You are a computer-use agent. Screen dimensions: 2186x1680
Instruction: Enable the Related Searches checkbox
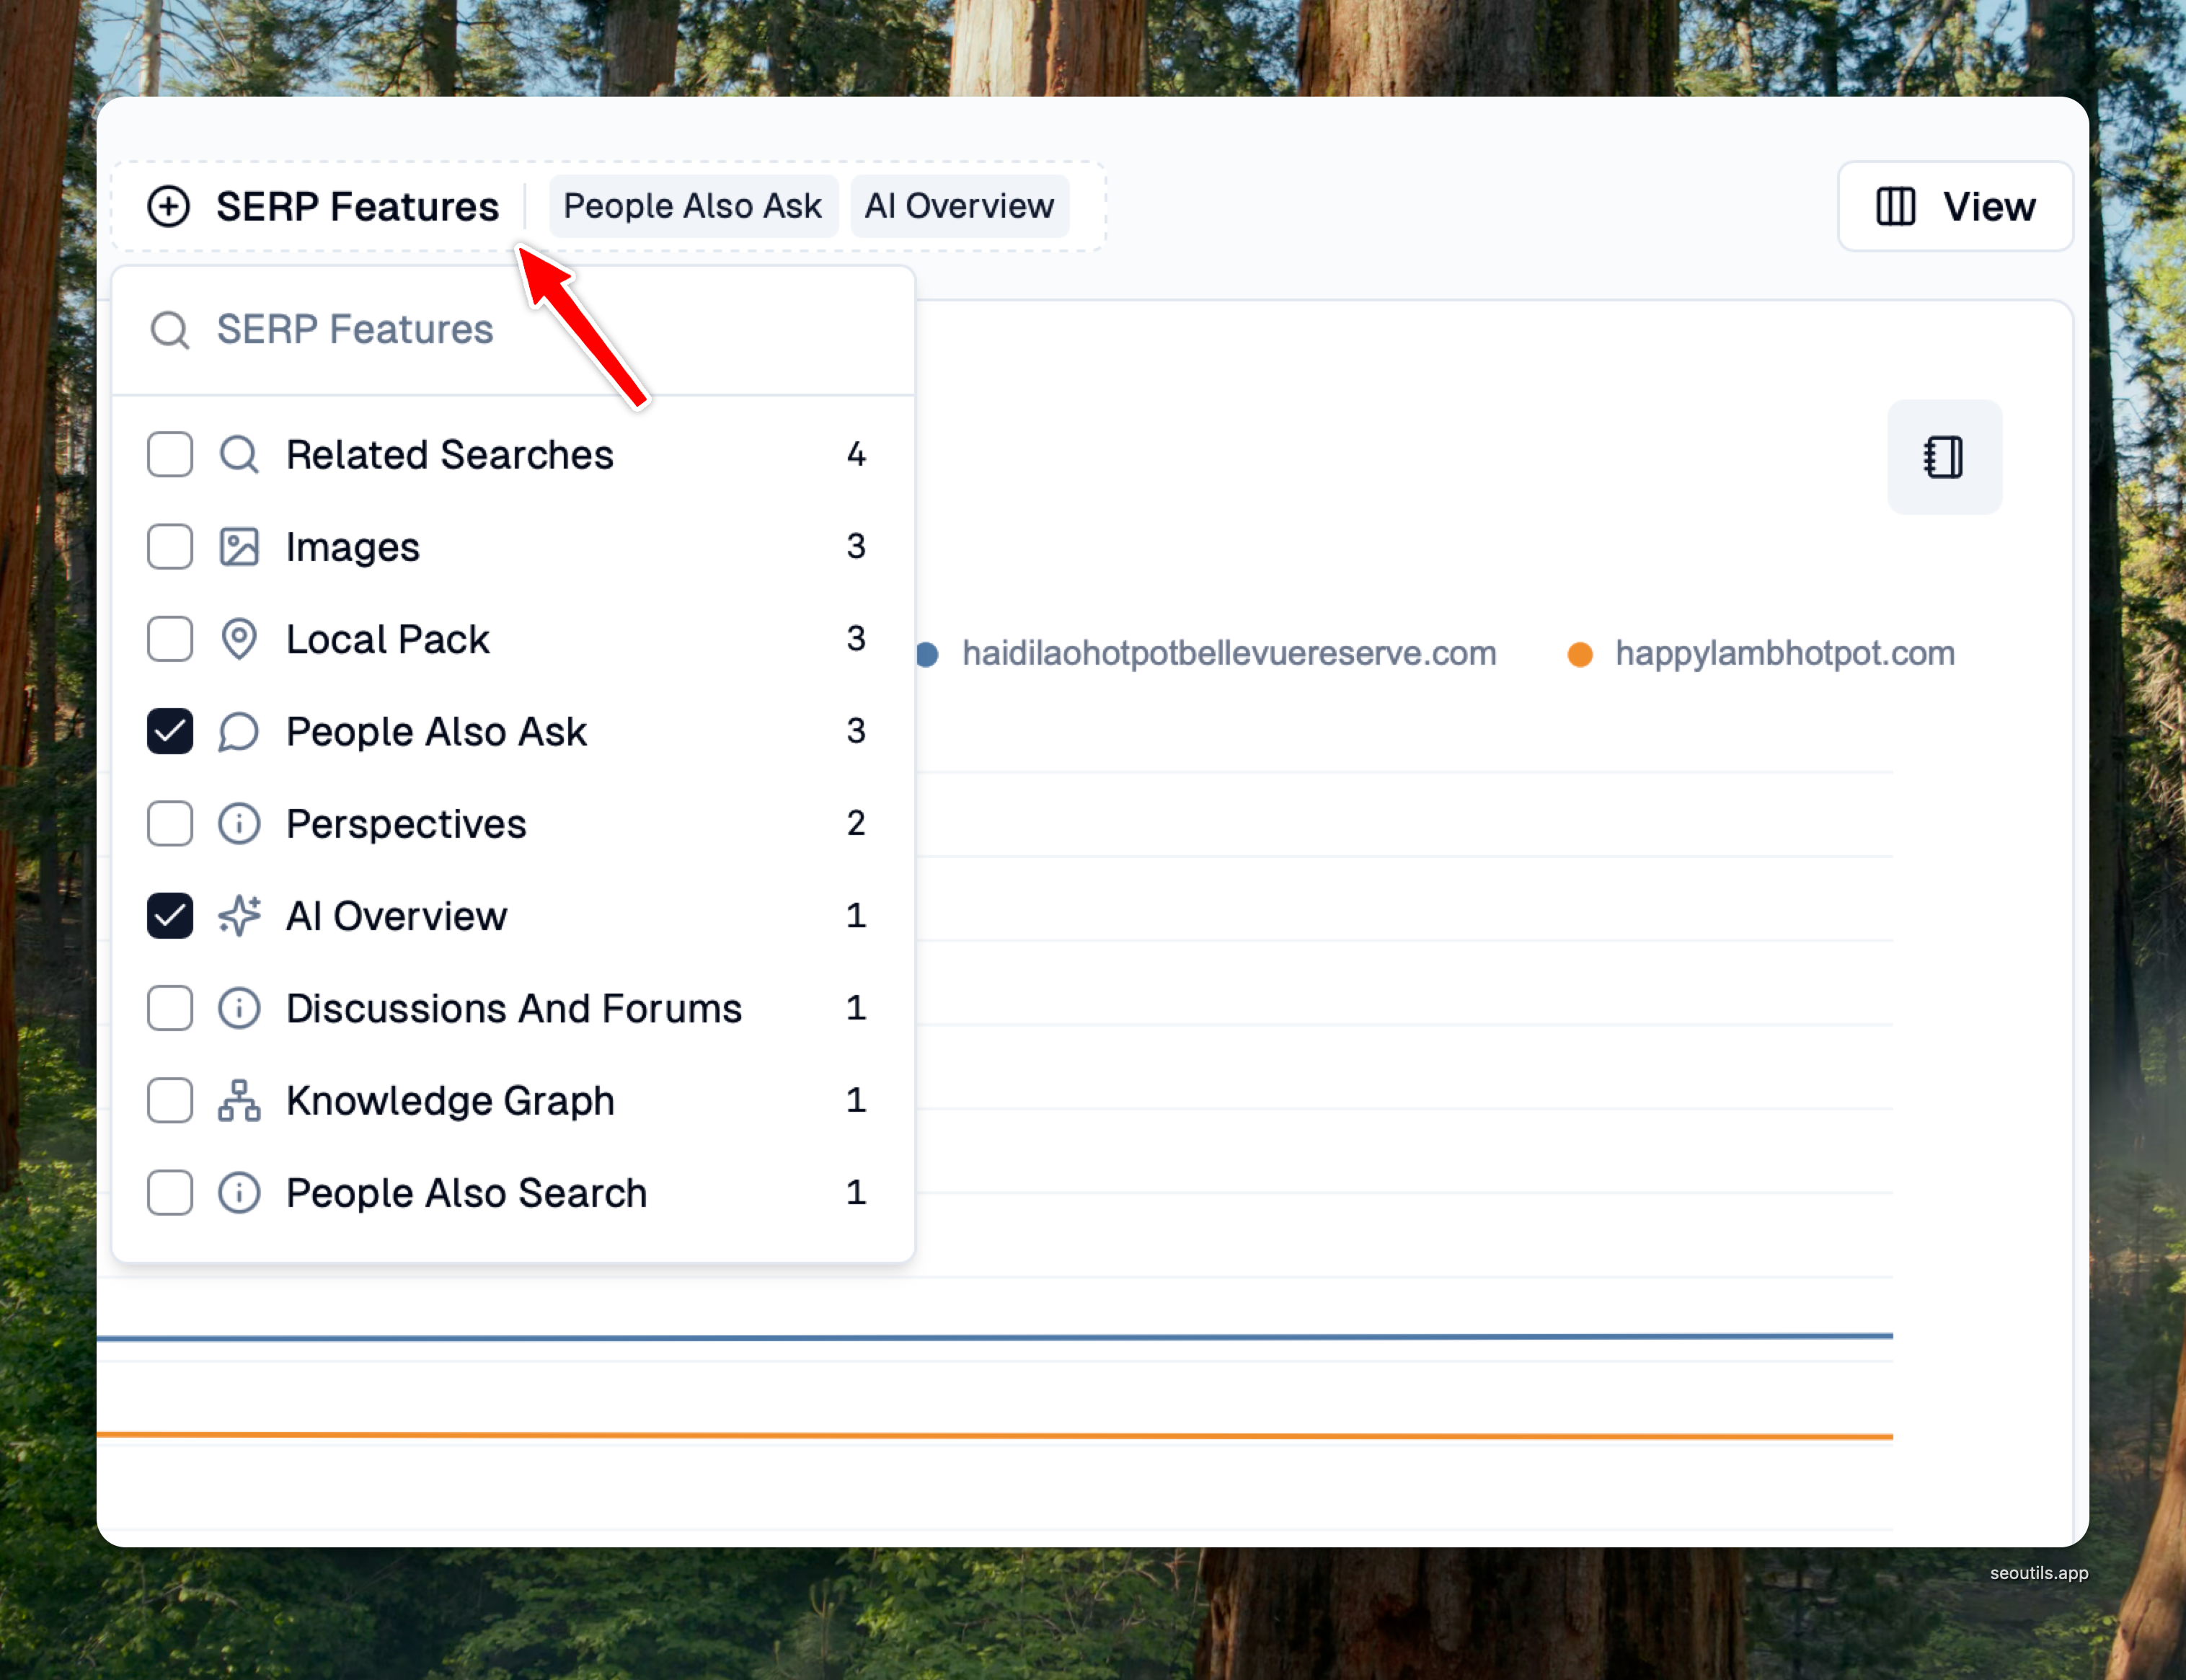[170, 455]
